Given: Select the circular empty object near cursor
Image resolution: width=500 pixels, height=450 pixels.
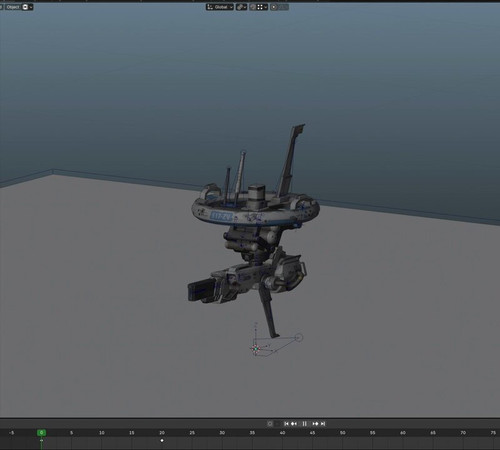Looking at the screenshot, I should pos(299,338).
